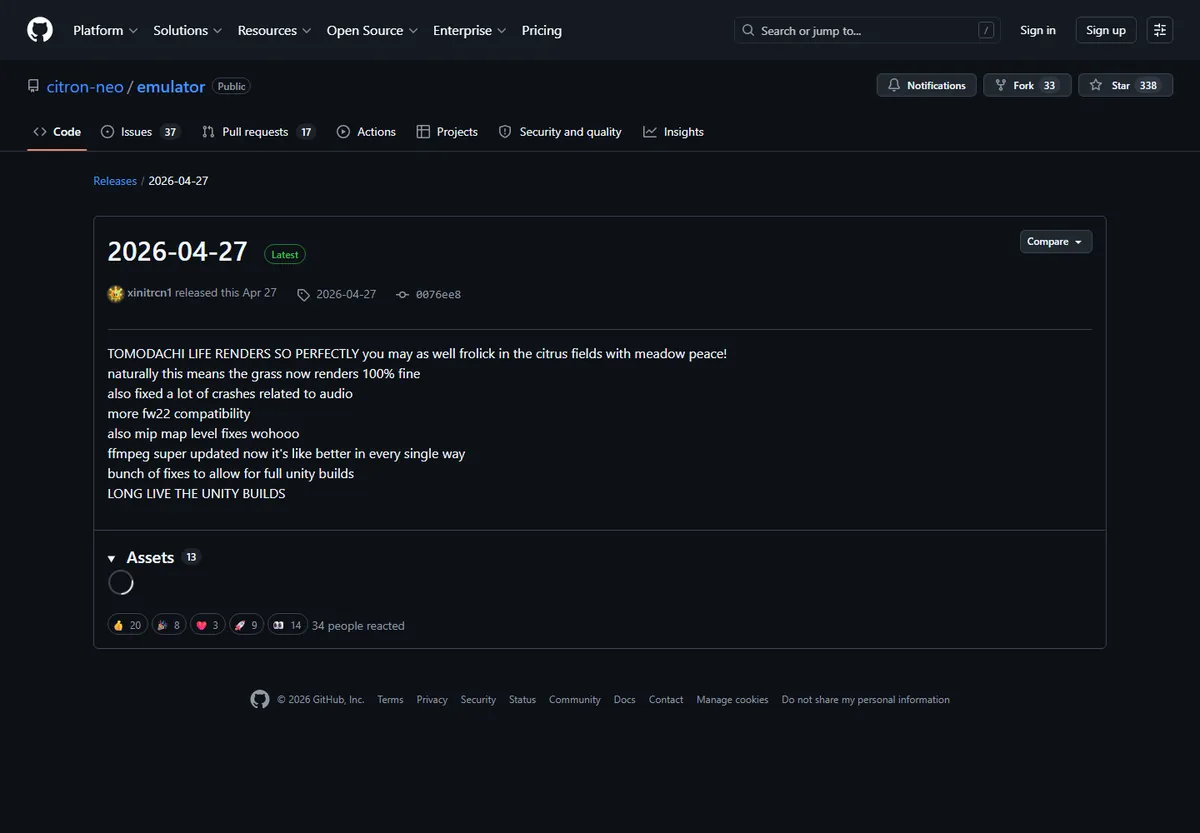The image size is (1200, 833).
Task: Switch to Security and quality tab
Action: tap(560, 132)
